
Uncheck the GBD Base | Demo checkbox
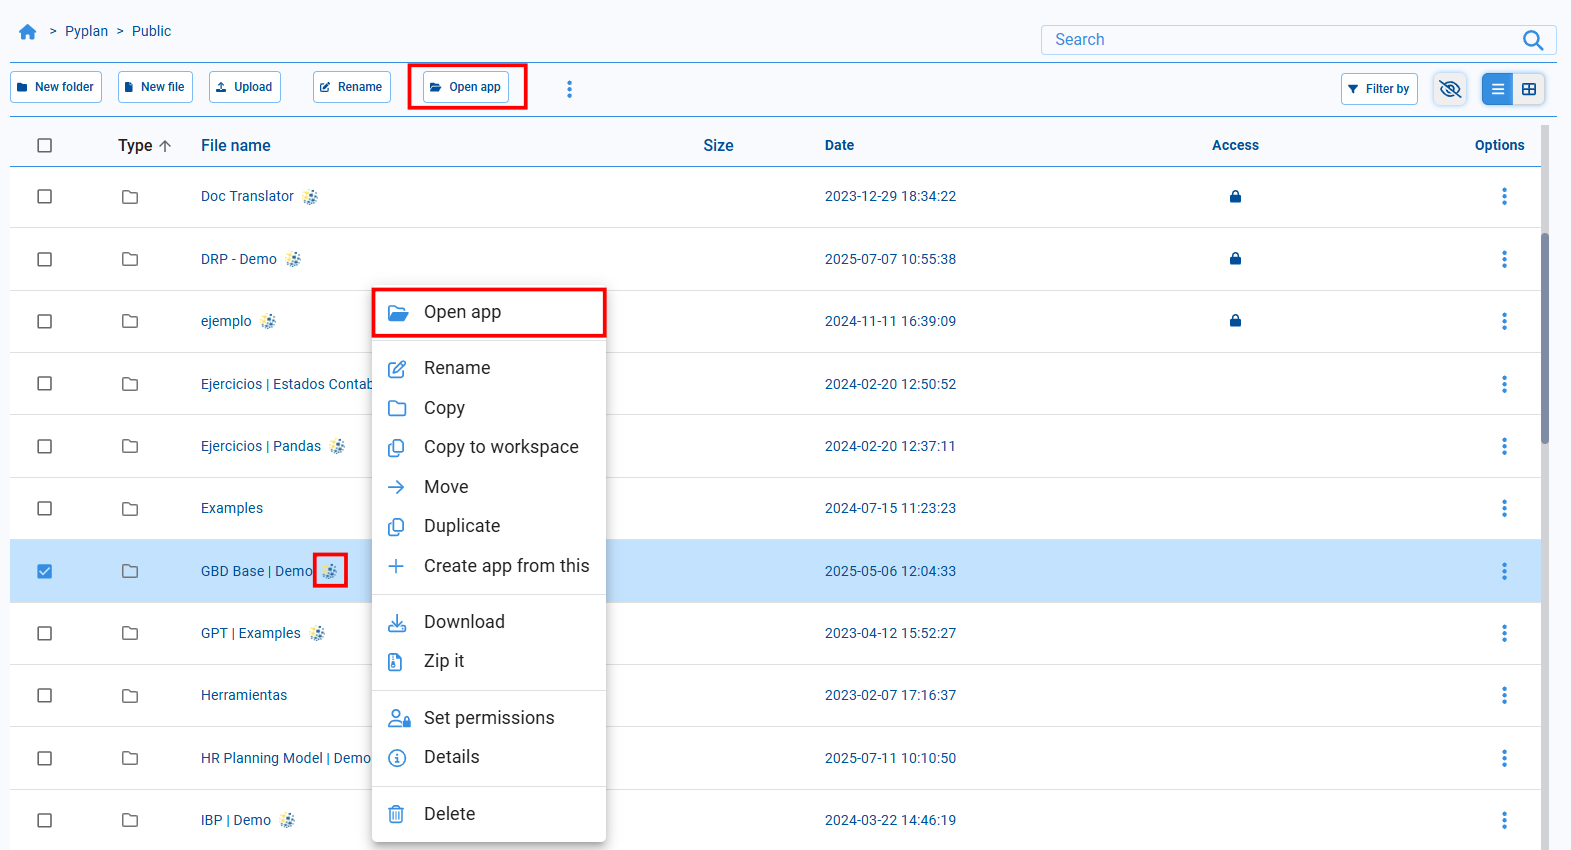point(45,571)
